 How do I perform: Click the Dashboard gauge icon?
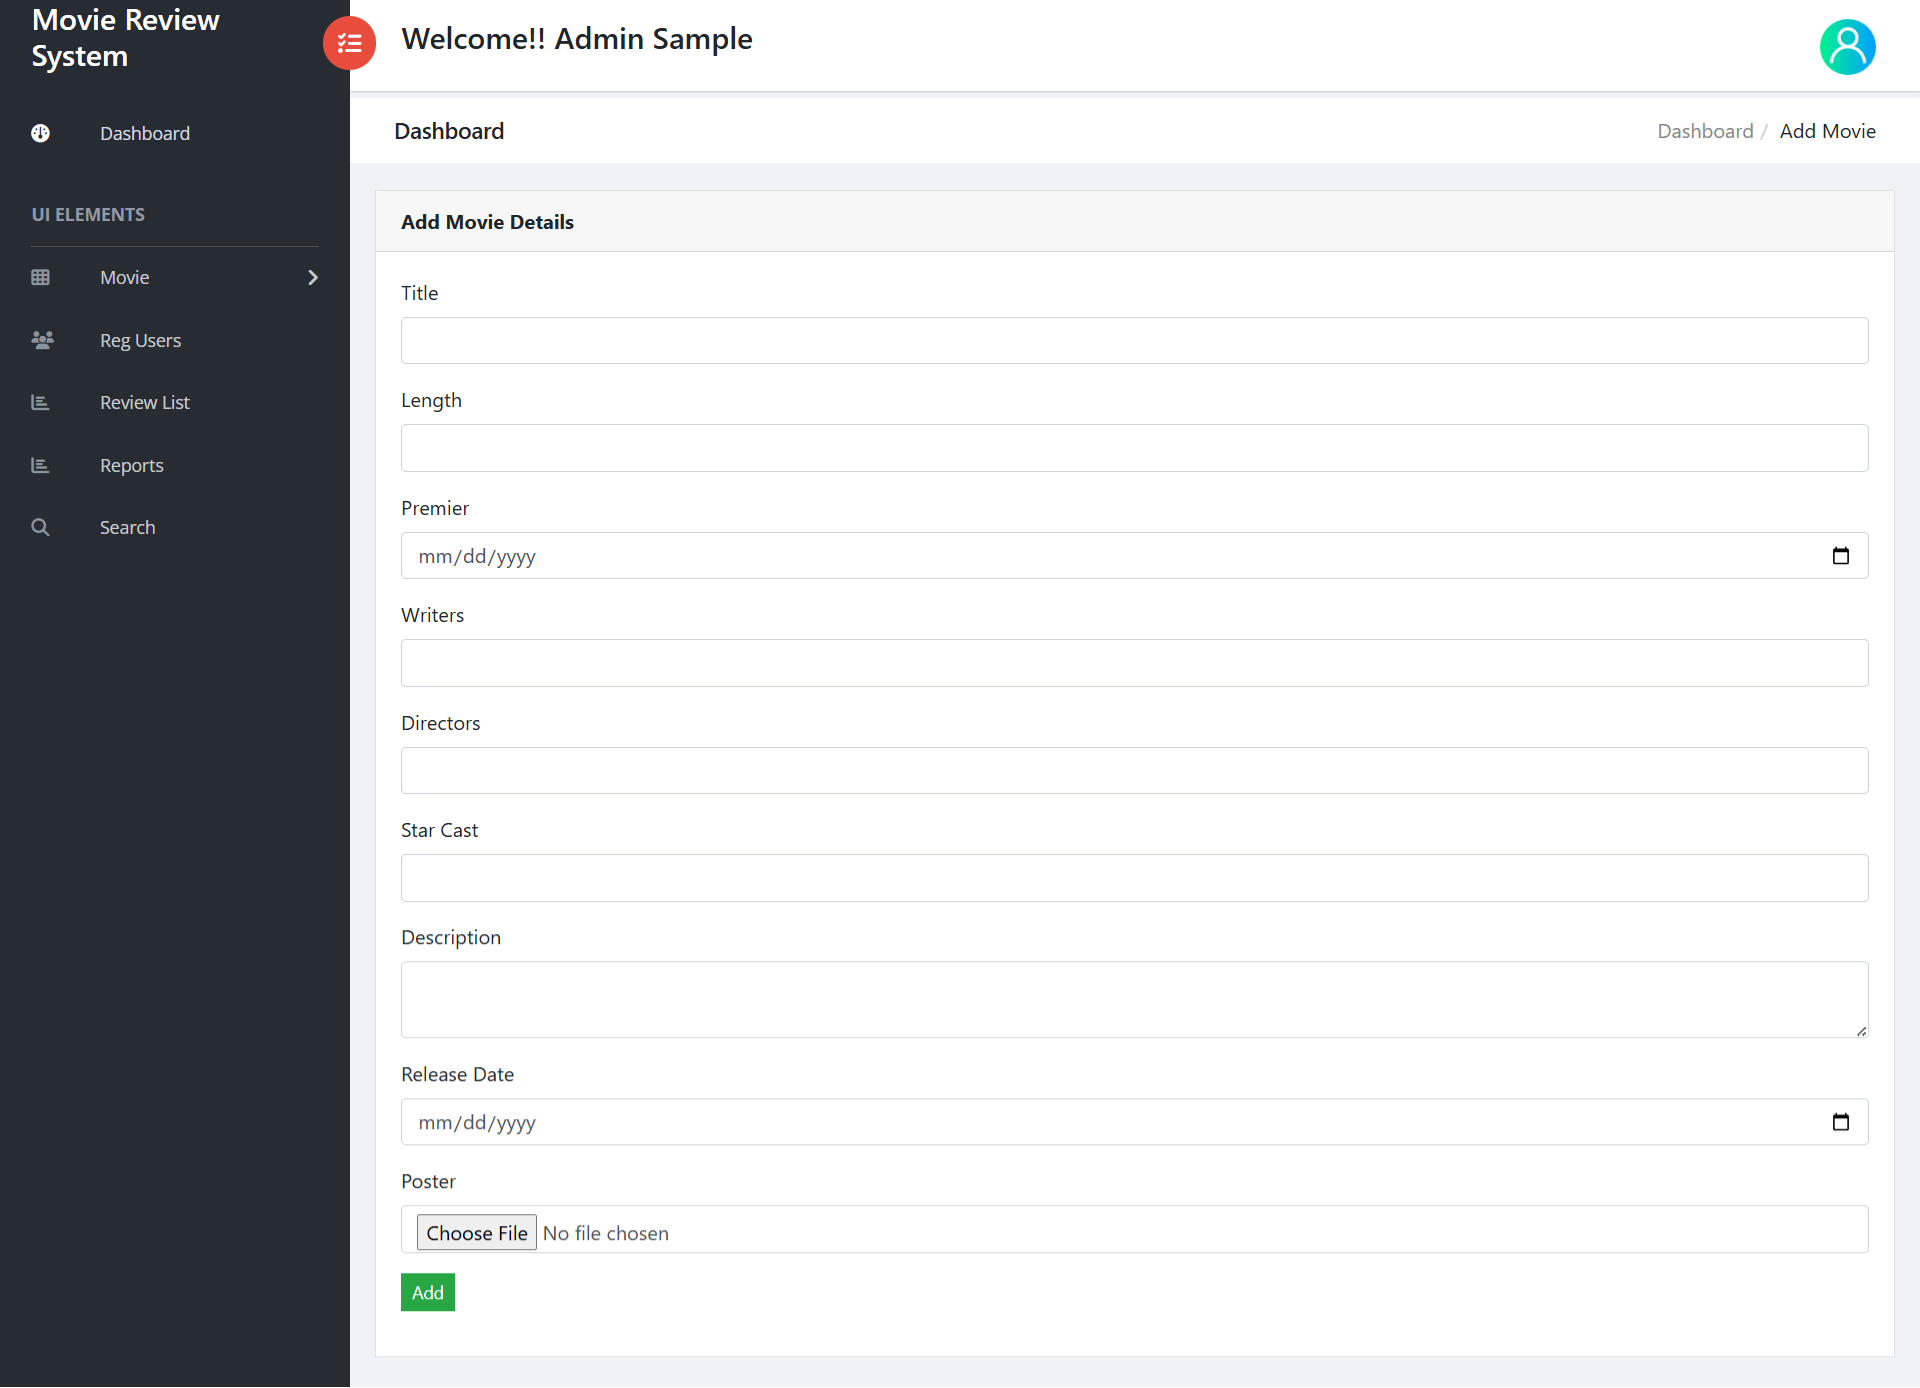click(40, 133)
